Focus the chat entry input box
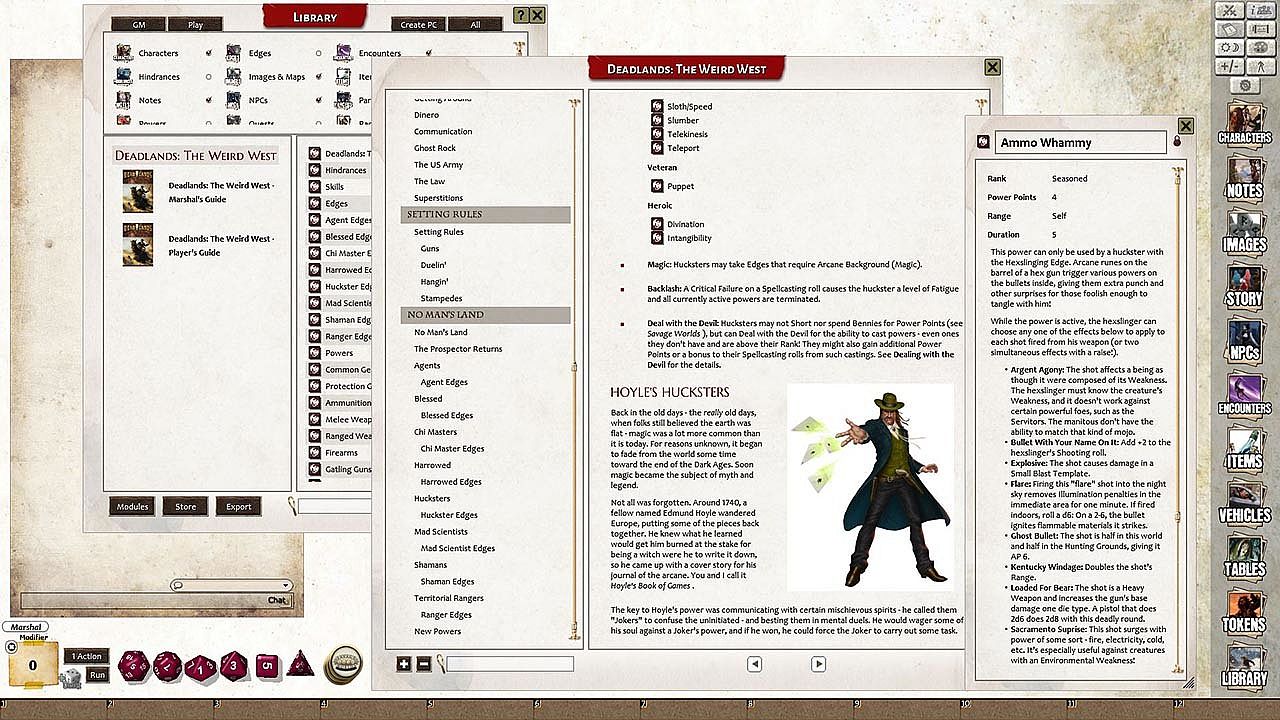1280x720 pixels. pos(156,600)
